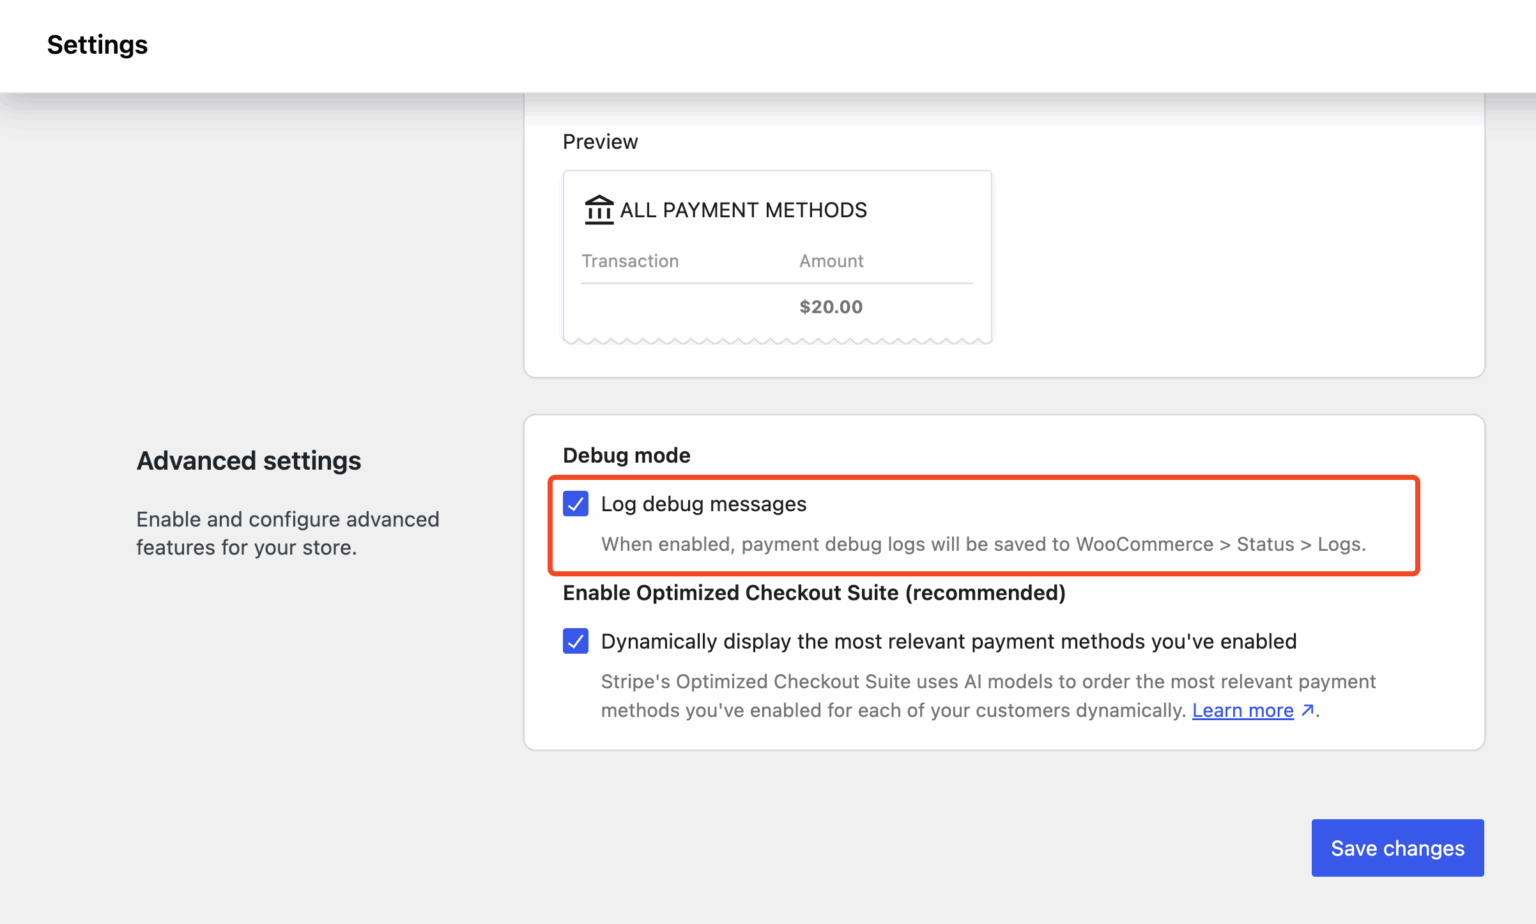Click the Enable Optimized Checkout Suite heading
The image size is (1536, 924).
point(814,592)
